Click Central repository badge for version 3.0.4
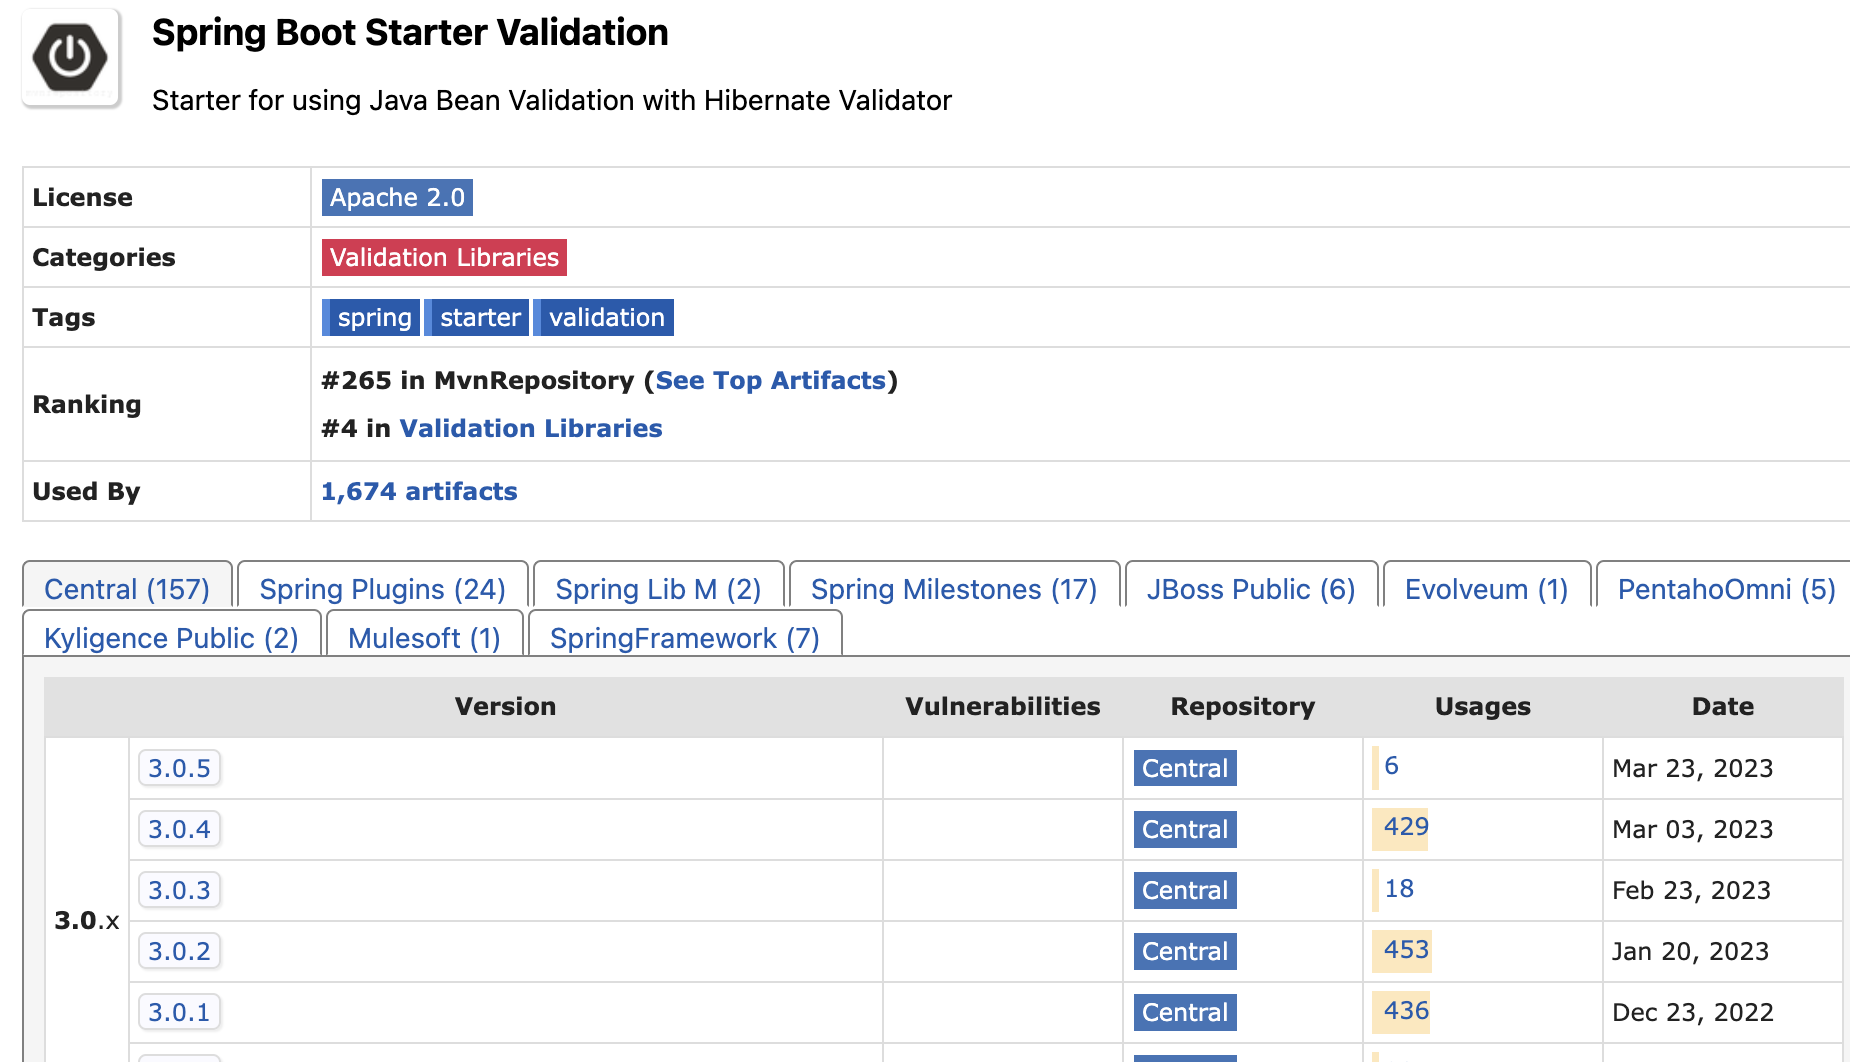This screenshot has width=1850, height=1062. (x=1185, y=829)
